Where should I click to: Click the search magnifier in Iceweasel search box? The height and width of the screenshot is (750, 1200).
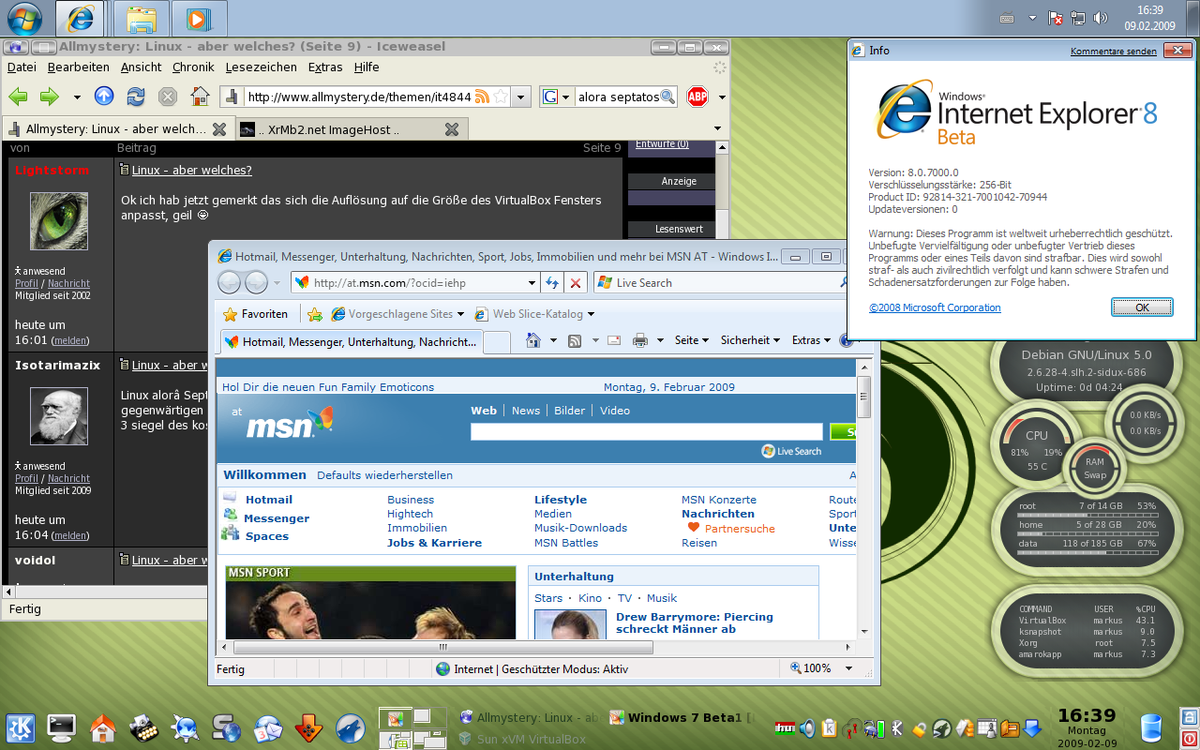coord(668,97)
